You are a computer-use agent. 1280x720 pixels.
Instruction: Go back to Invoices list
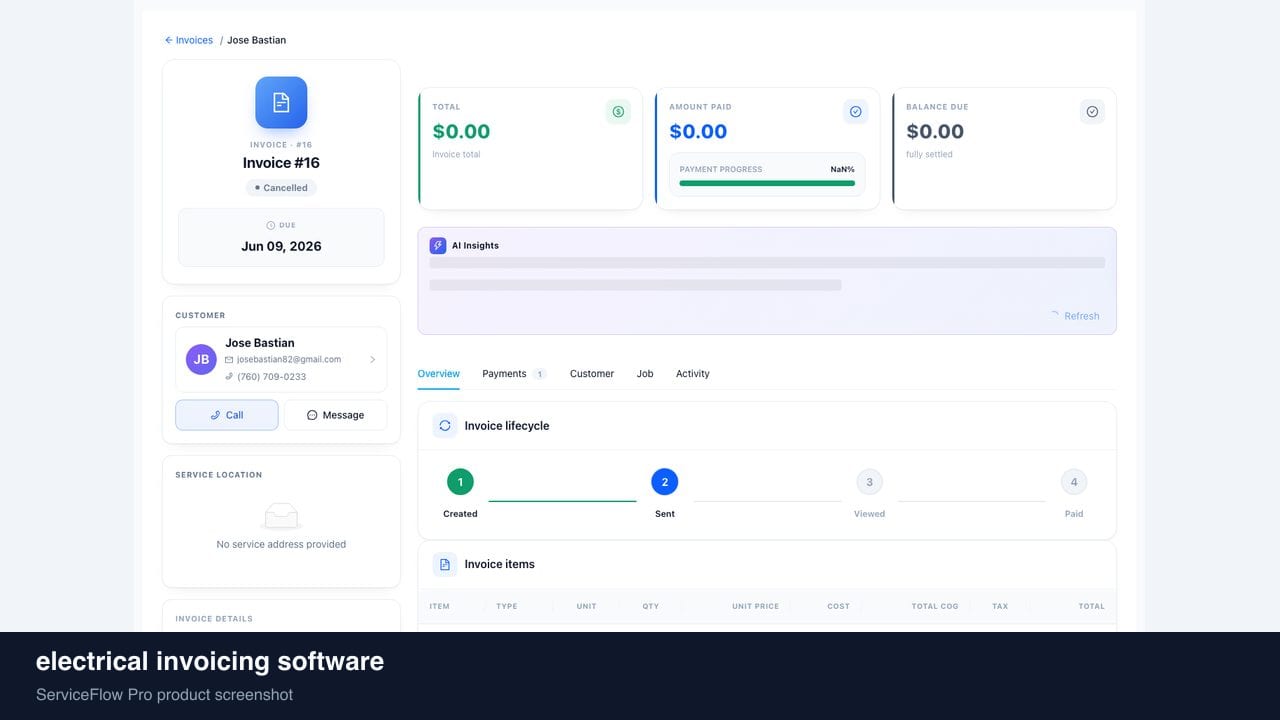click(x=189, y=40)
